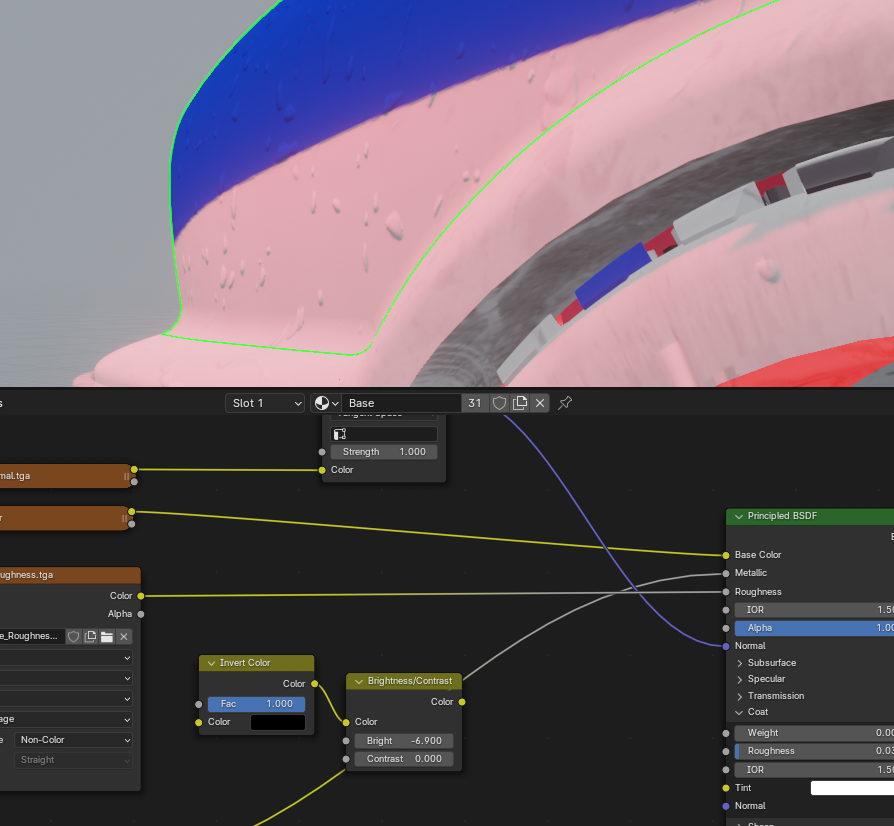Toggle fake user shield for Roughness image
Image resolution: width=894 pixels, height=826 pixels.
(x=74, y=636)
